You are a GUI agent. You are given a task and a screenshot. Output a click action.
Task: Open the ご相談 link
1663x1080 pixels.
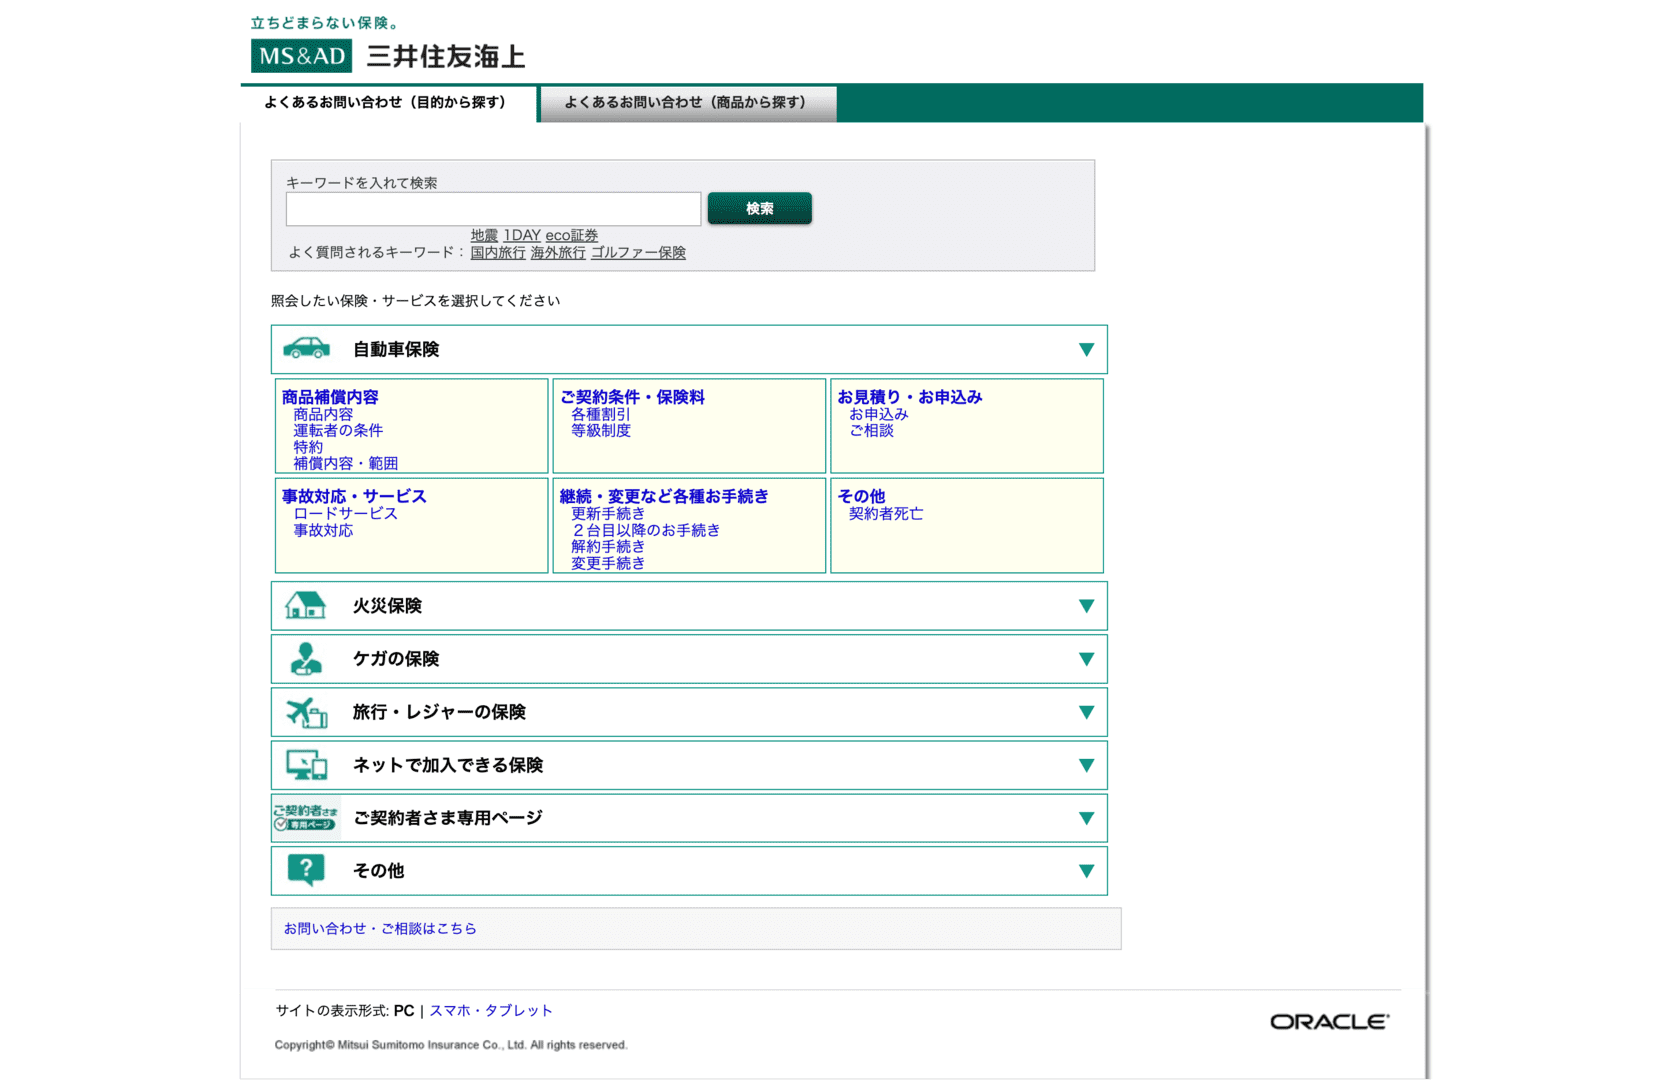871,430
